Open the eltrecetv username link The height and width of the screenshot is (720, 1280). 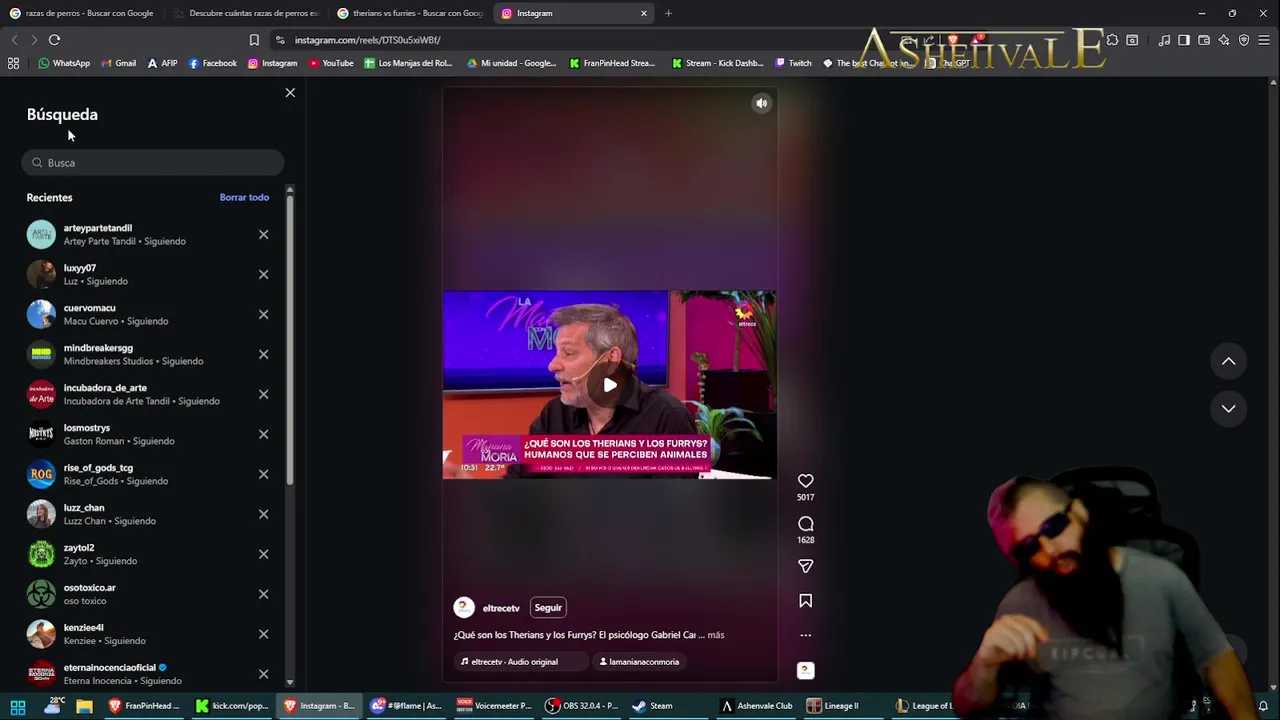coord(501,608)
